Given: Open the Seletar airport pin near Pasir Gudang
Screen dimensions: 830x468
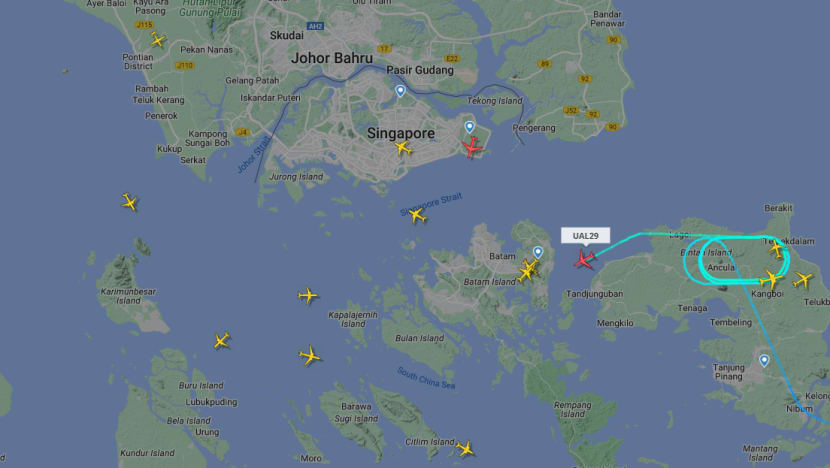Looking at the screenshot, I should point(400,91).
